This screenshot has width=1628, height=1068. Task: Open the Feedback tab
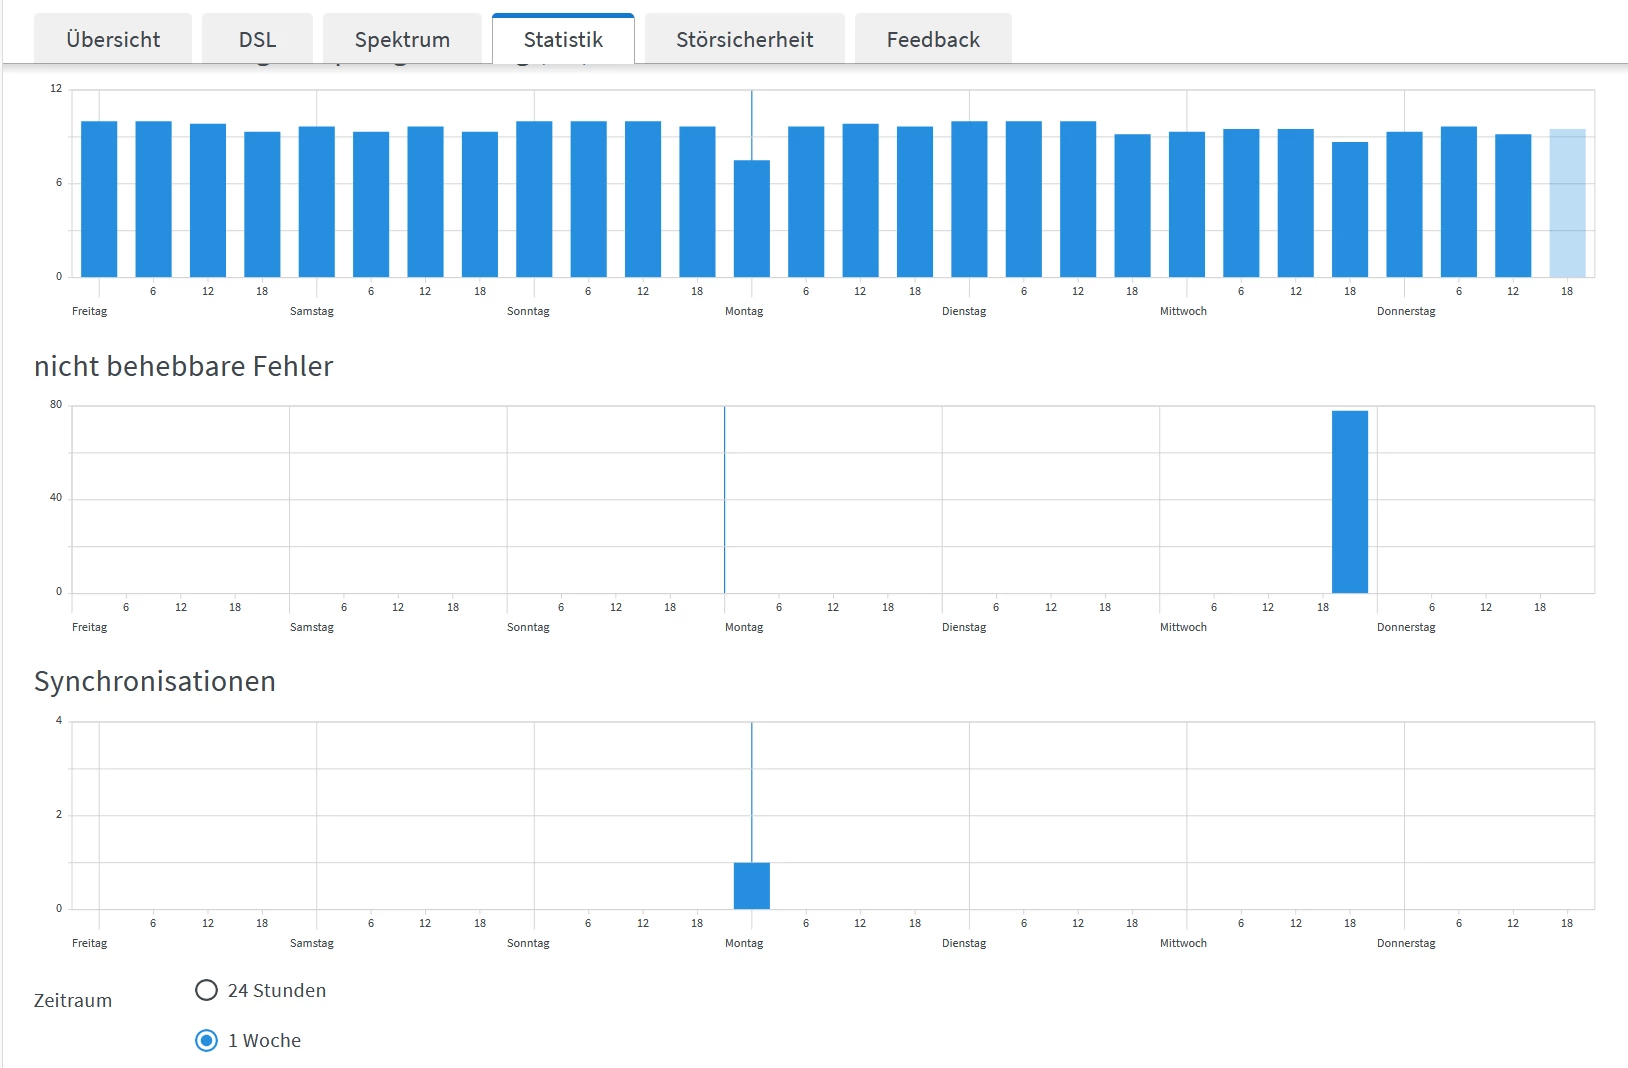pyautogui.click(x=933, y=39)
